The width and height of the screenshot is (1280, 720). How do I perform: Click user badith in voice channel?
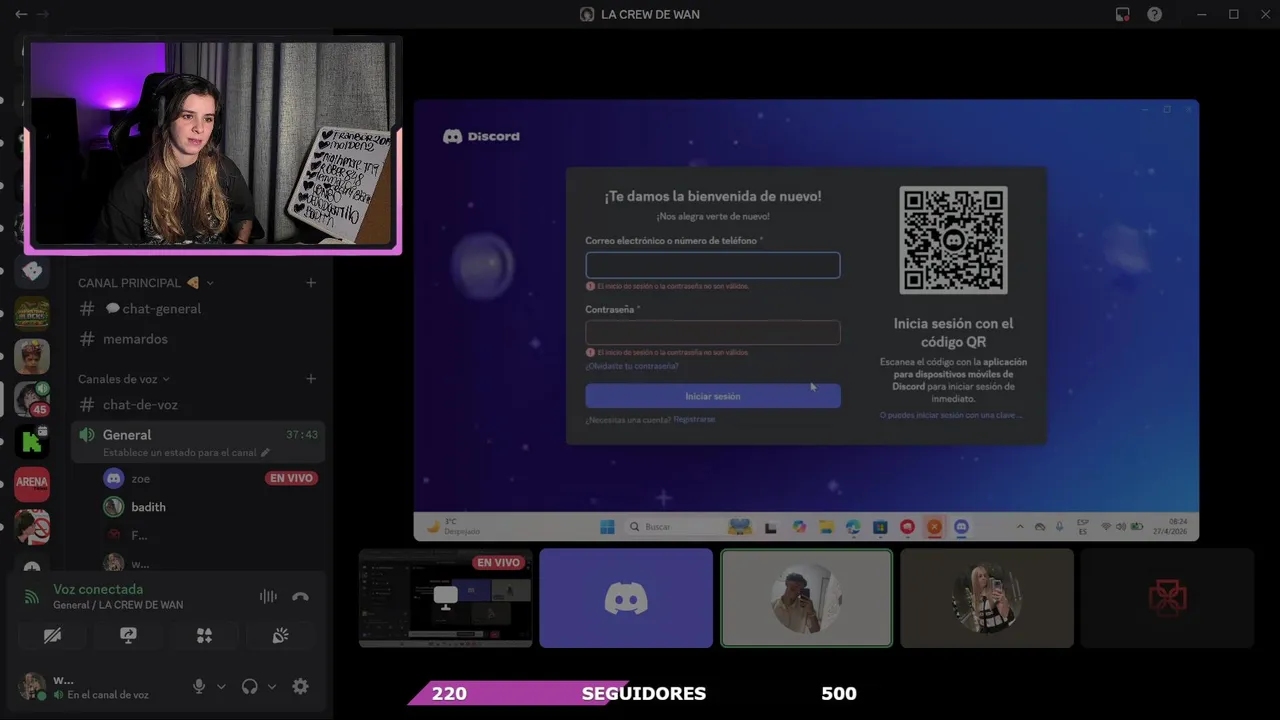click(148, 507)
